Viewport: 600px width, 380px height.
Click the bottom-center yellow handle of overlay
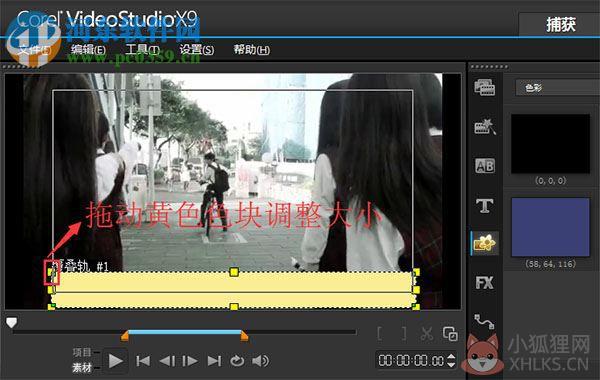[x=234, y=307]
